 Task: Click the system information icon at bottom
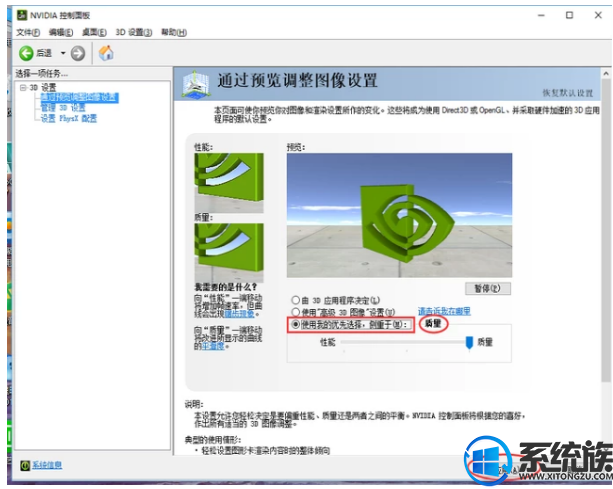coord(25,466)
